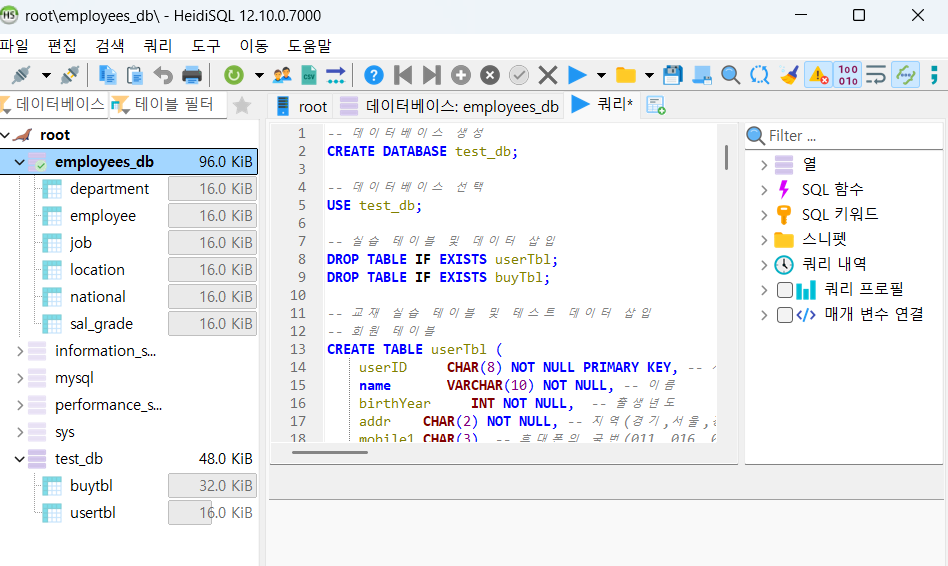Viewport: 948px width, 566px height.
Task: Click the editor vertical scrollbar thumb
Action: click(726, 157)
